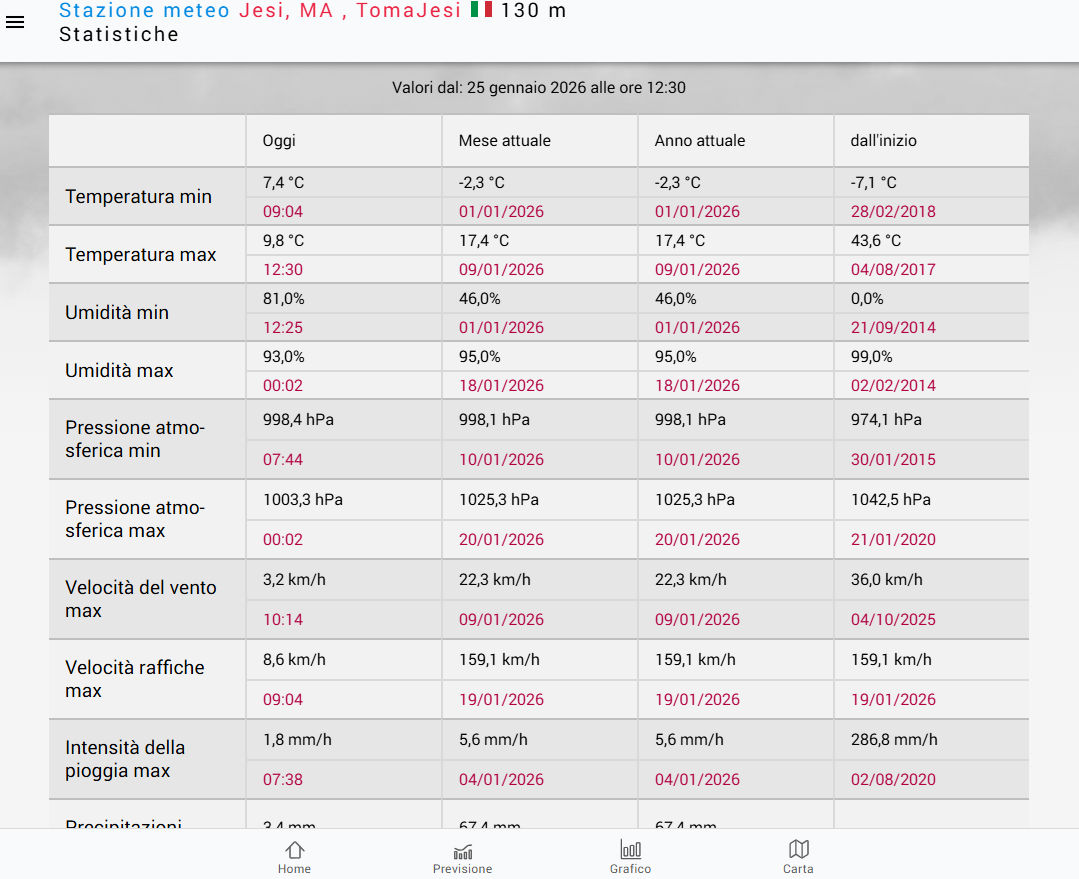
Task: Select the Oggi column header
Action: coord(279,141)
